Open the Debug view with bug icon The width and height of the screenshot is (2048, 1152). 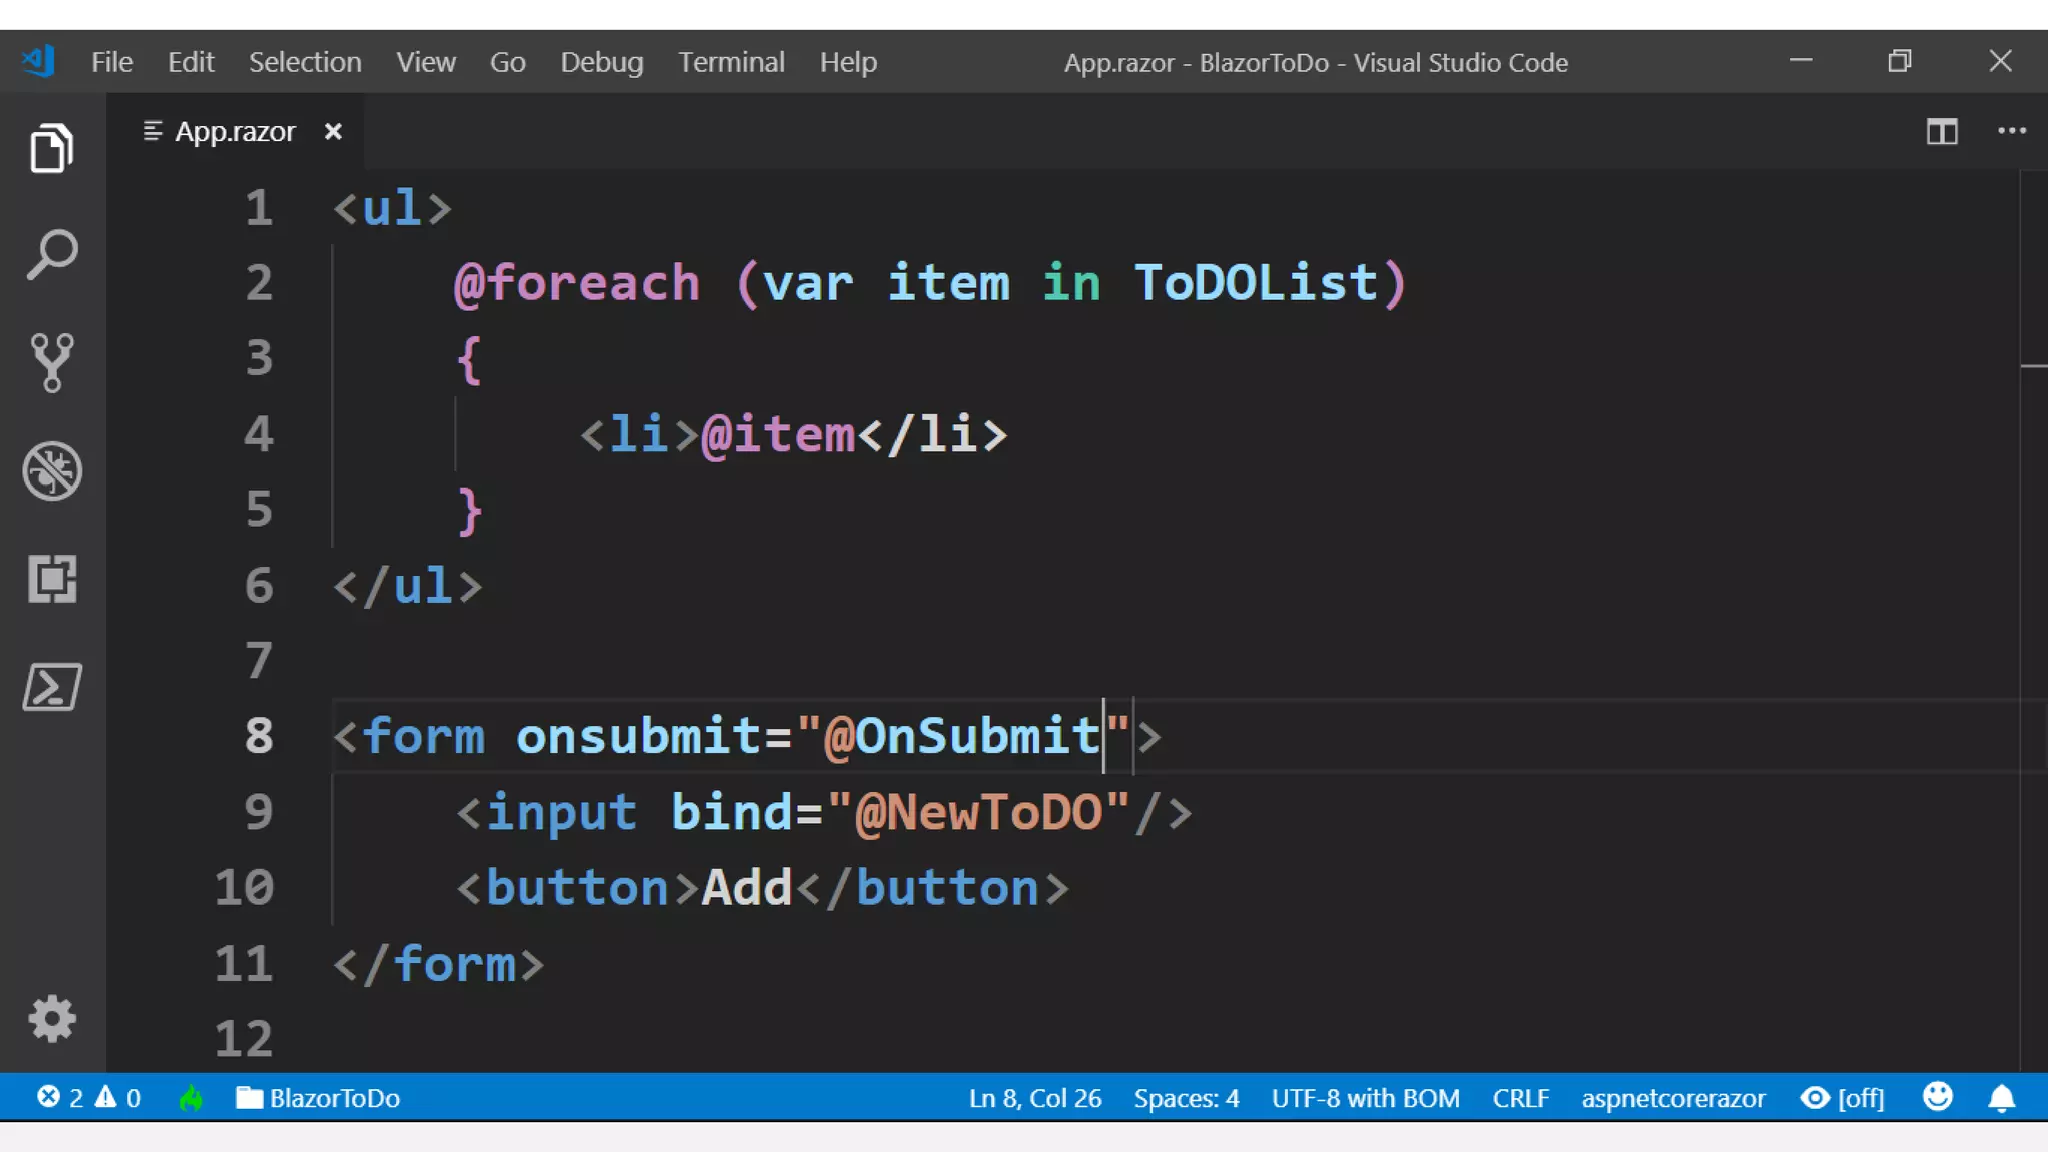click(51, 470)
